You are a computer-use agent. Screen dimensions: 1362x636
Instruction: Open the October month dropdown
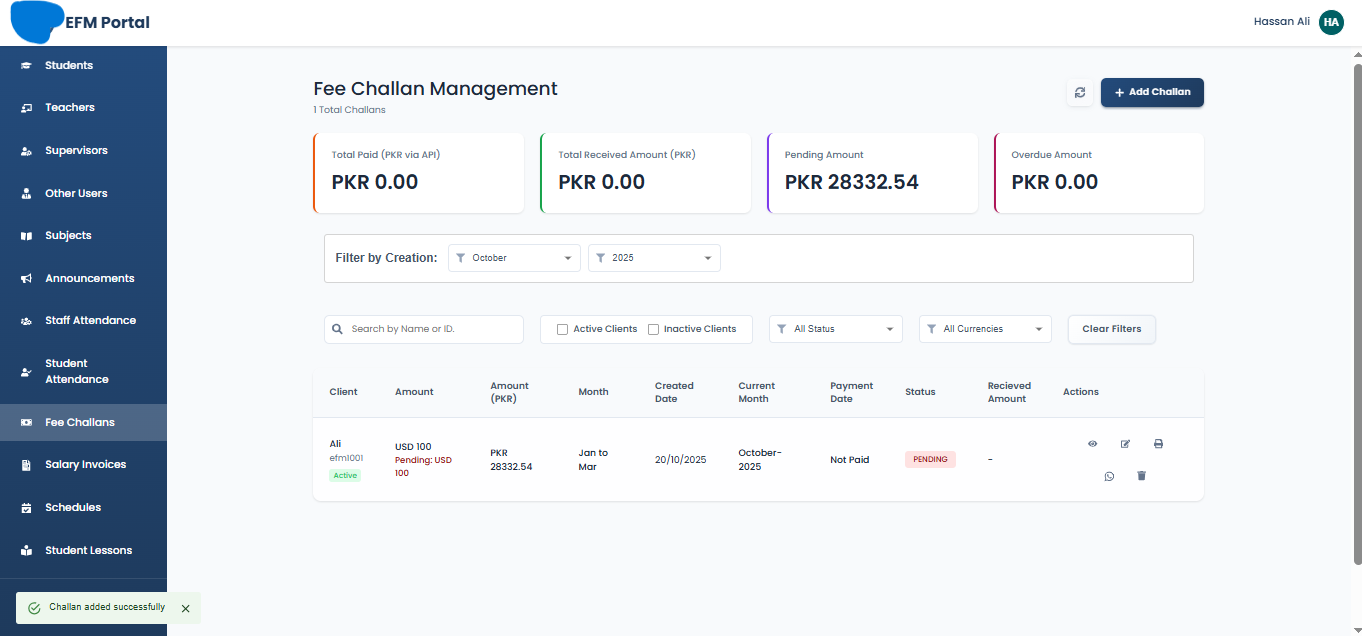513,257
